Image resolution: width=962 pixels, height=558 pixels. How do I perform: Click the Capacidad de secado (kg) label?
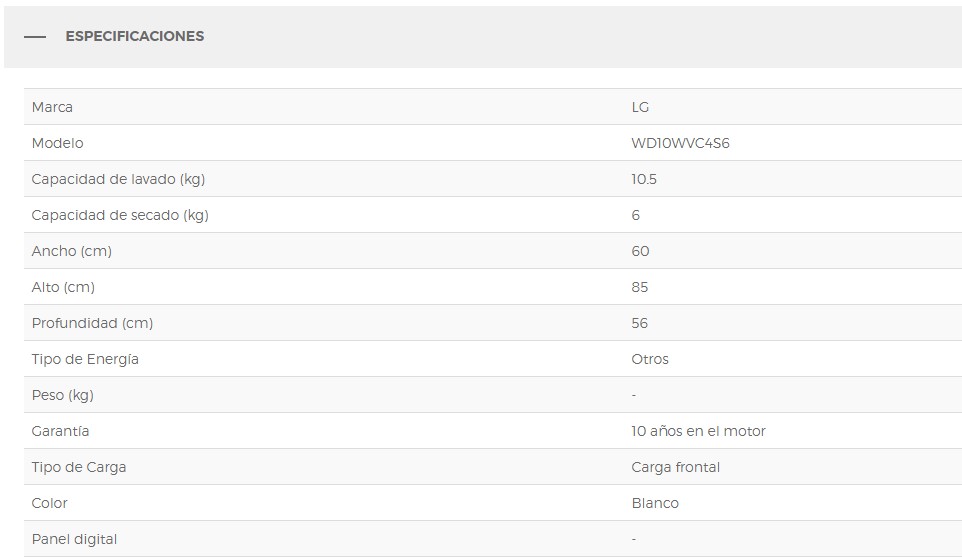click(120, 215)
